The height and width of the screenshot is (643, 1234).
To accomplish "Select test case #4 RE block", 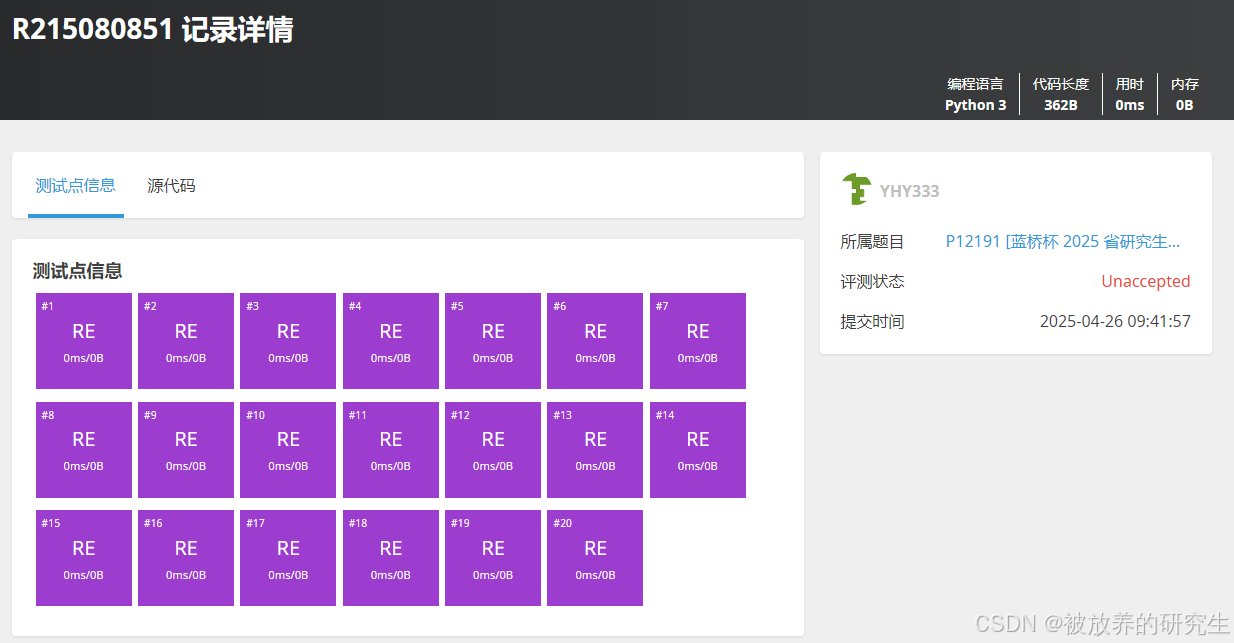I will (x=391, y=341).
